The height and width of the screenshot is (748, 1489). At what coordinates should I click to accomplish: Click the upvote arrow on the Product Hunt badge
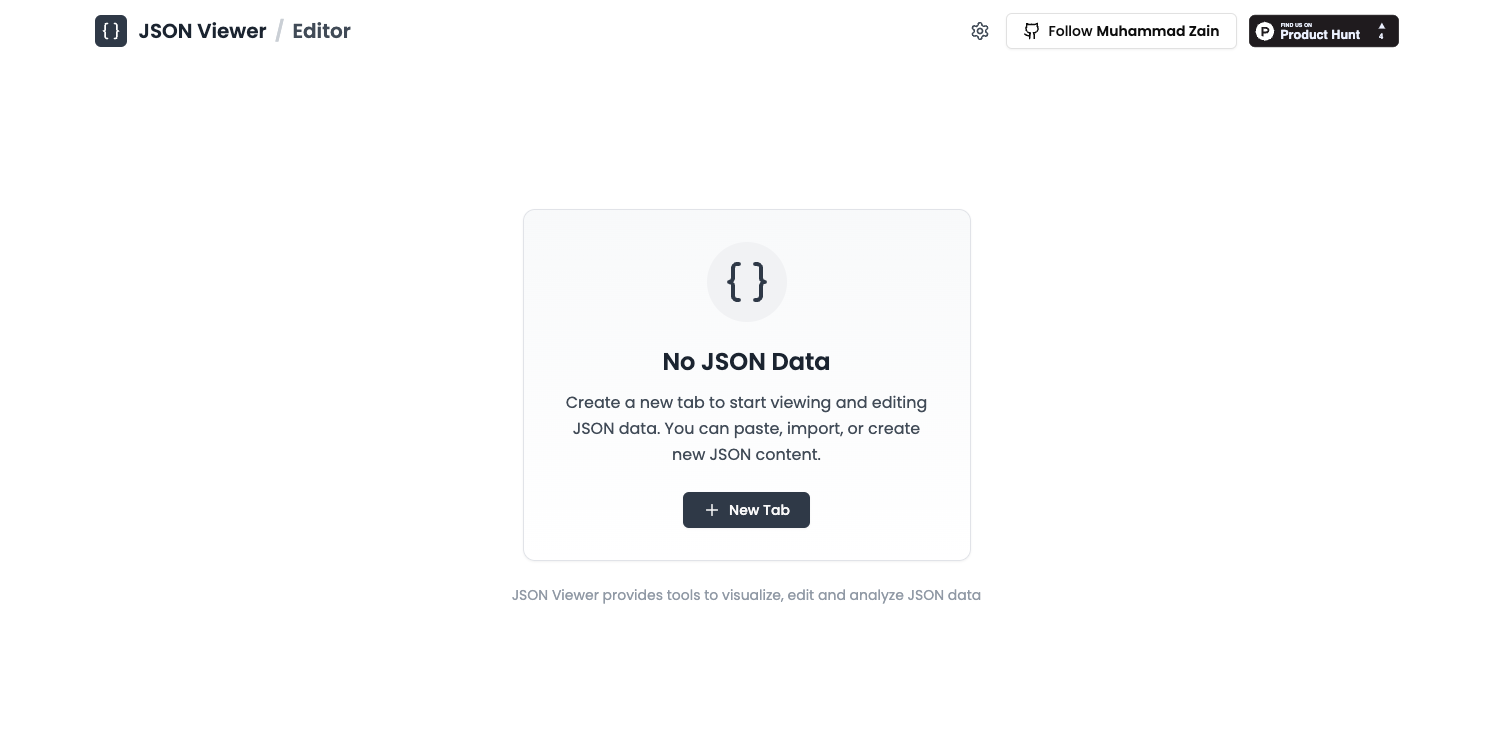point(1381,27)
